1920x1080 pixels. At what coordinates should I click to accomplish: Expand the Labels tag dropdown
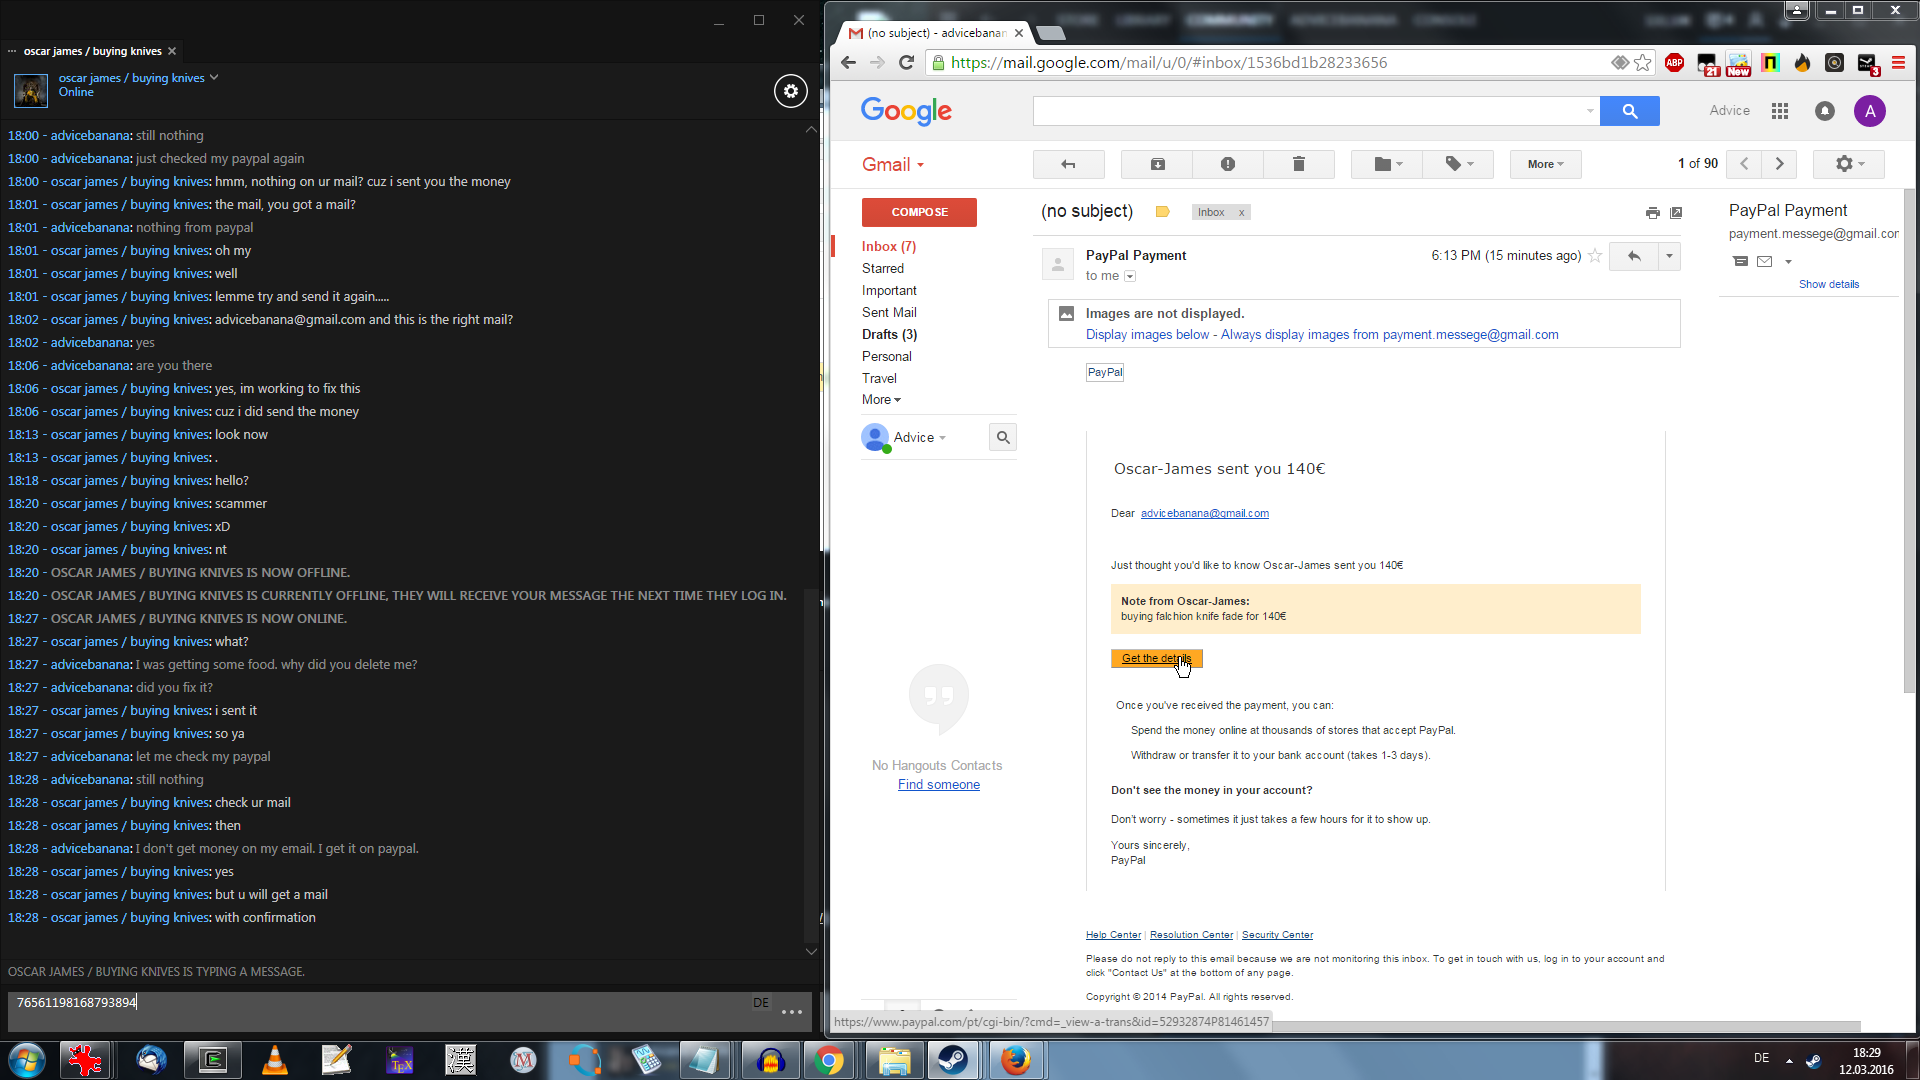[x=1459, y=164]
